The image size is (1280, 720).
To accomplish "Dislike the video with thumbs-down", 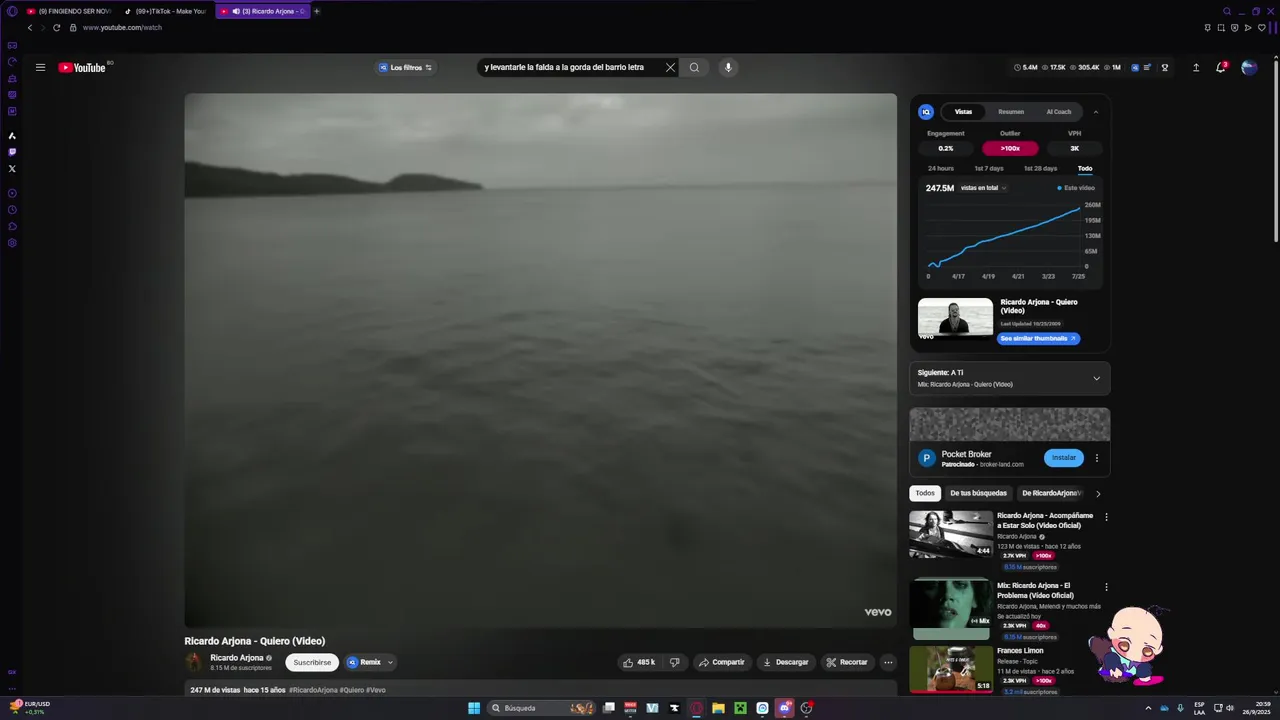I will click(674, 662).
